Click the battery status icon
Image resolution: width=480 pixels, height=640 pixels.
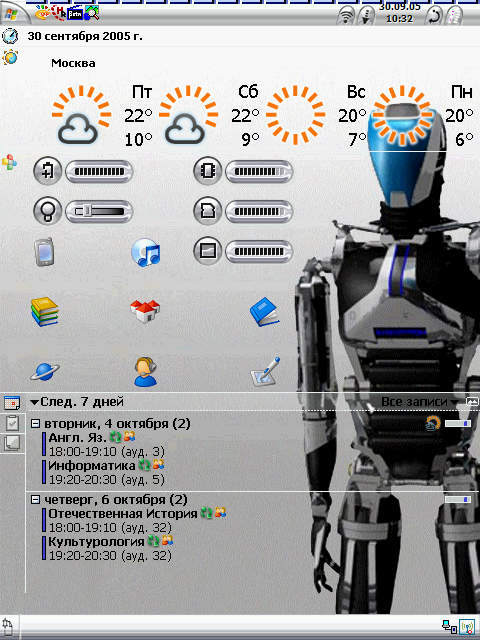click(48, 171)
